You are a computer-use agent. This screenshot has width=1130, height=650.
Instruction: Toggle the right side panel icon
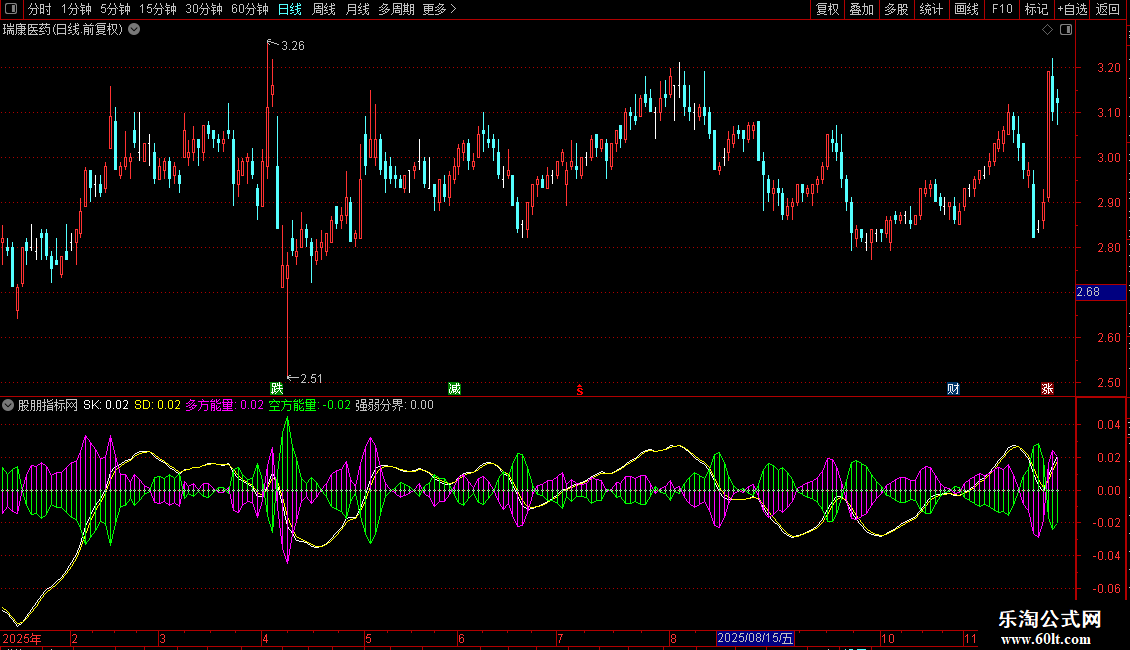pyautogui.click(x=1066, y=30)
